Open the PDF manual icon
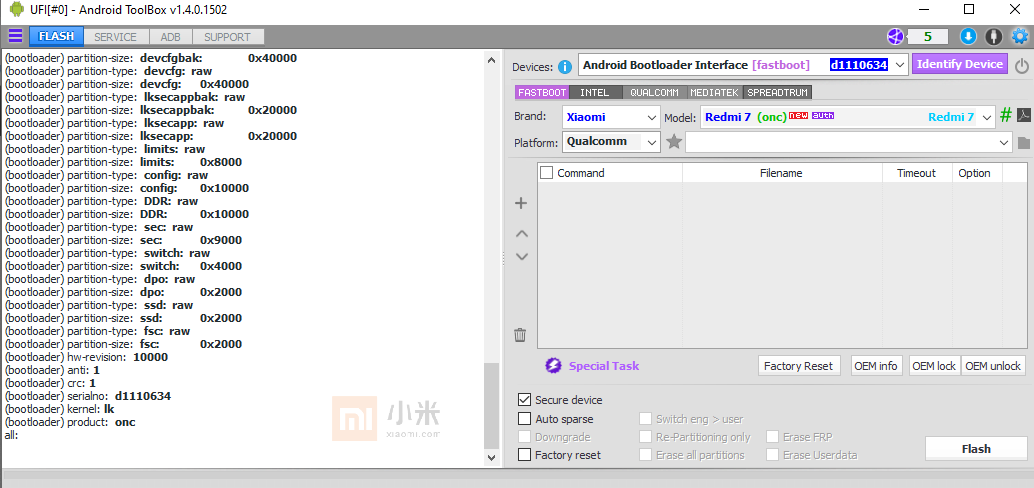This screenshot has height=488, width=1034. (x=1023, y=116)
